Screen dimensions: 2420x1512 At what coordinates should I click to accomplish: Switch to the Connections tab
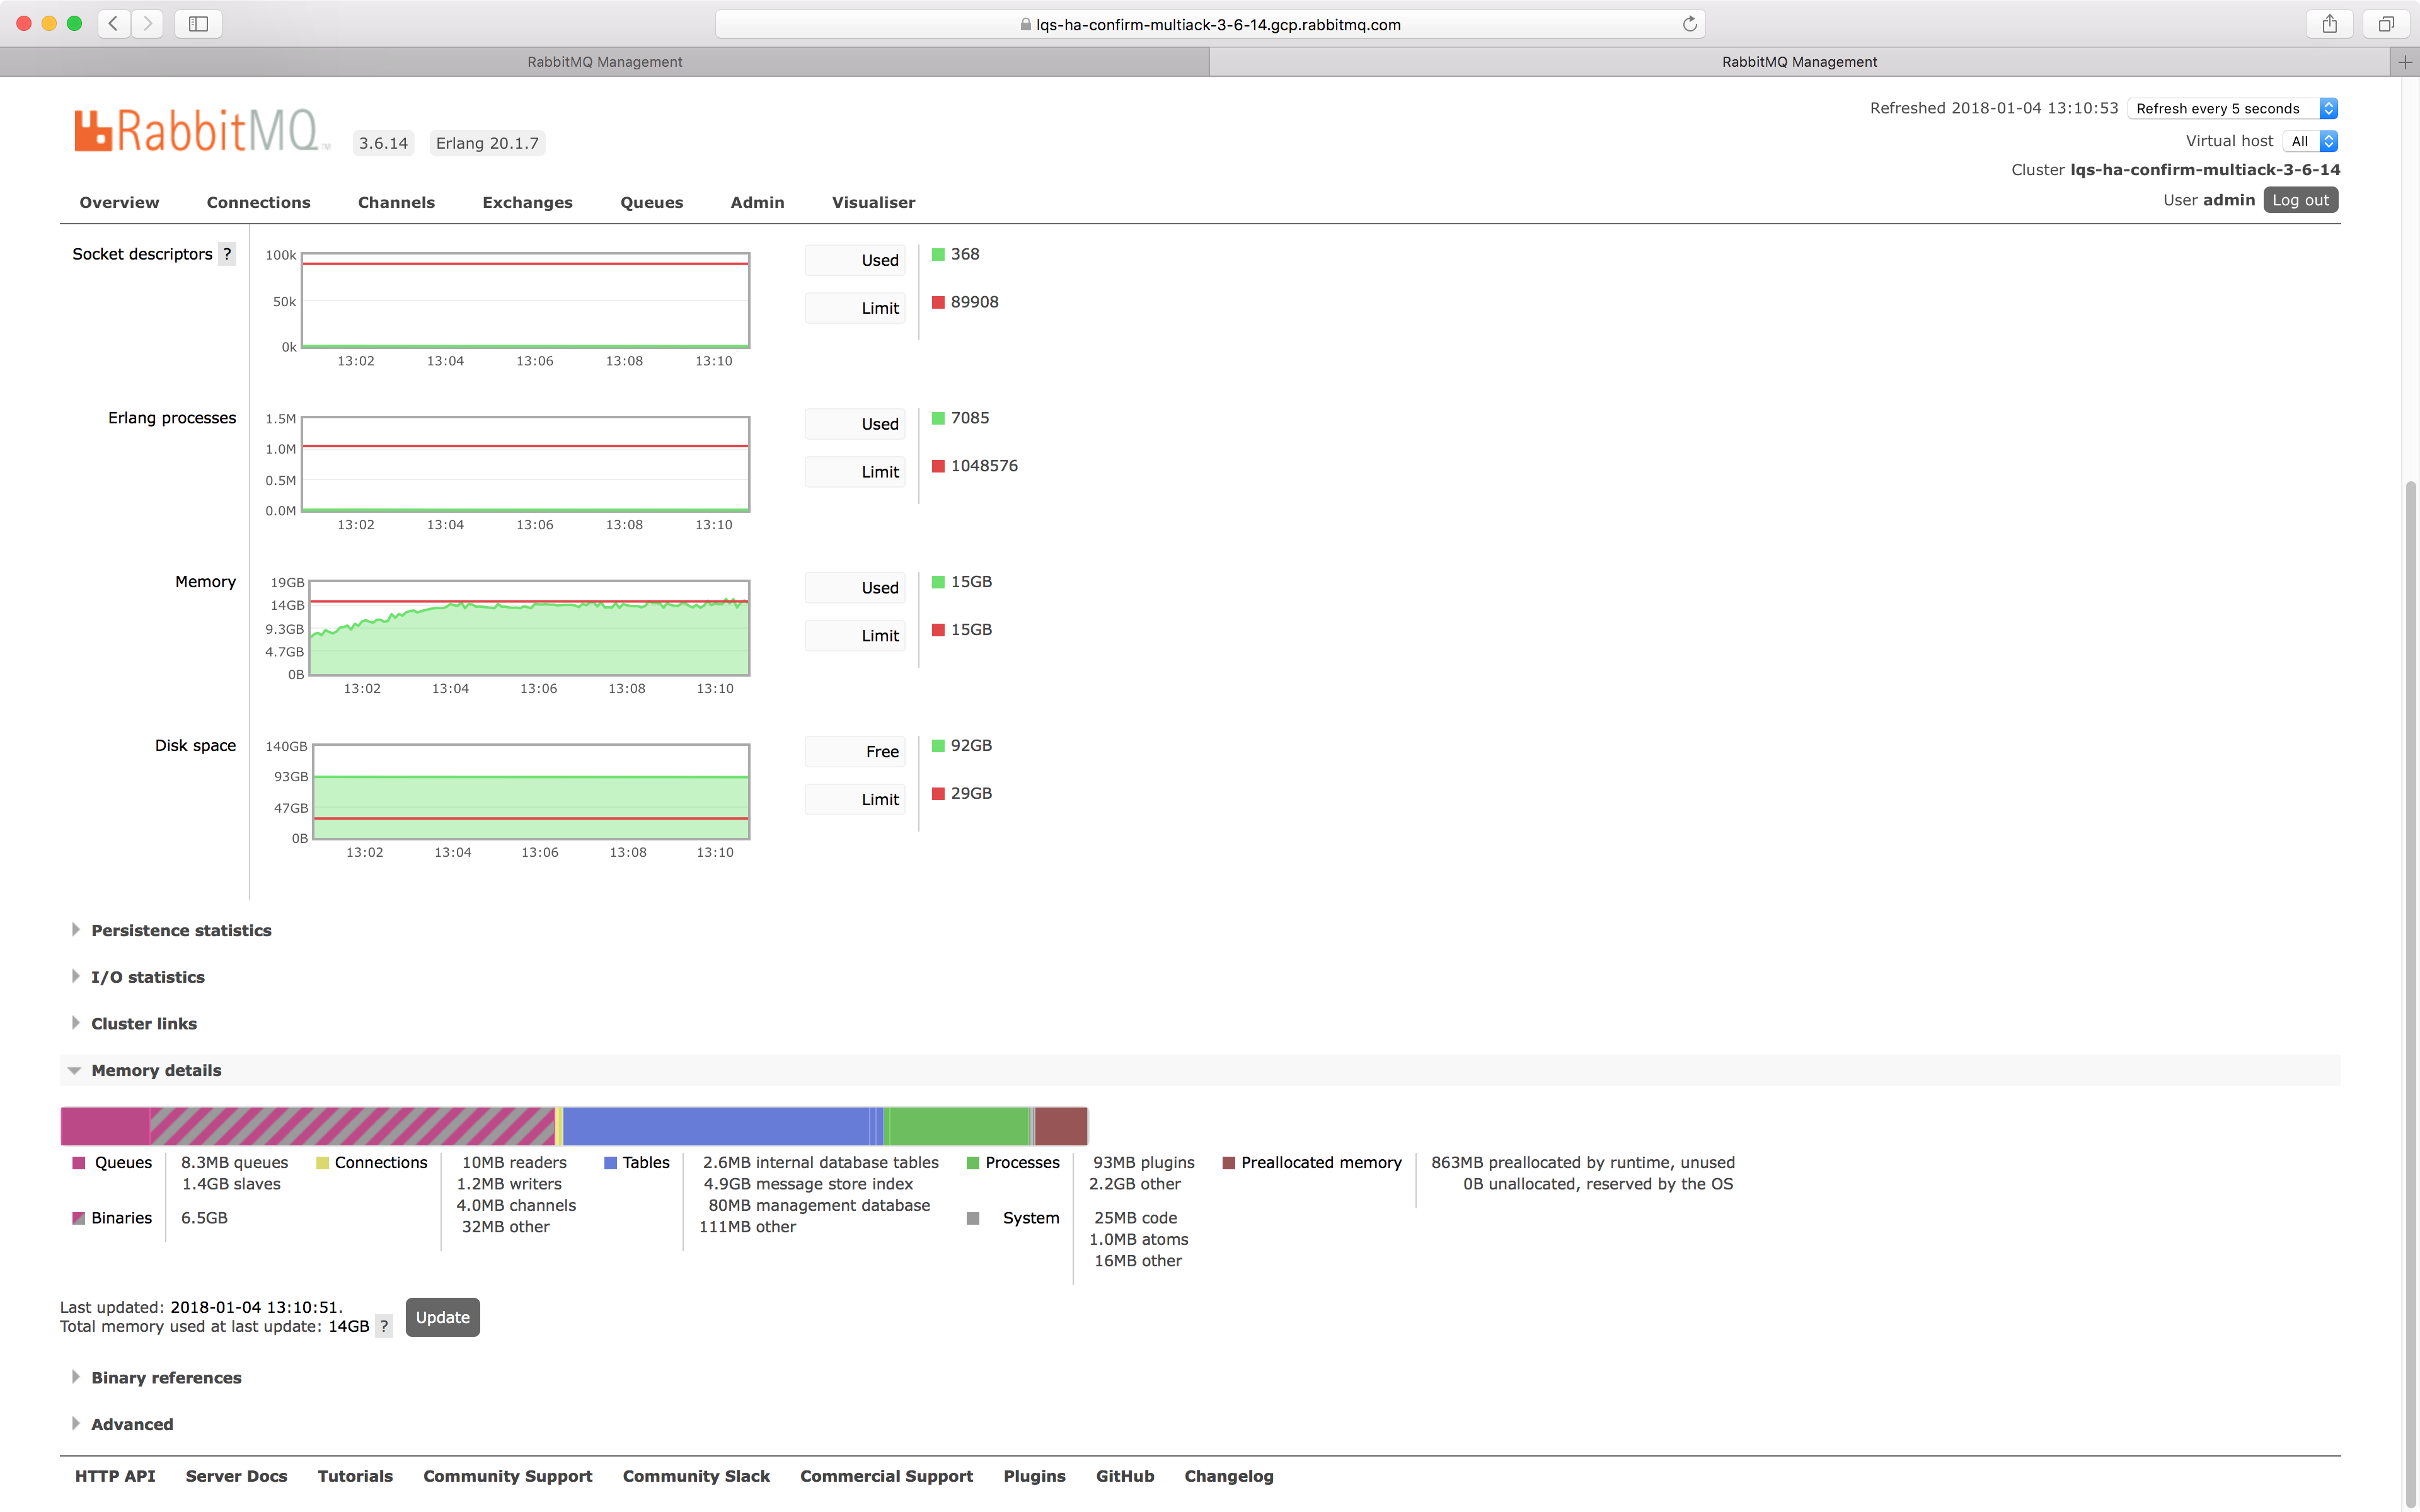(258, 202)
